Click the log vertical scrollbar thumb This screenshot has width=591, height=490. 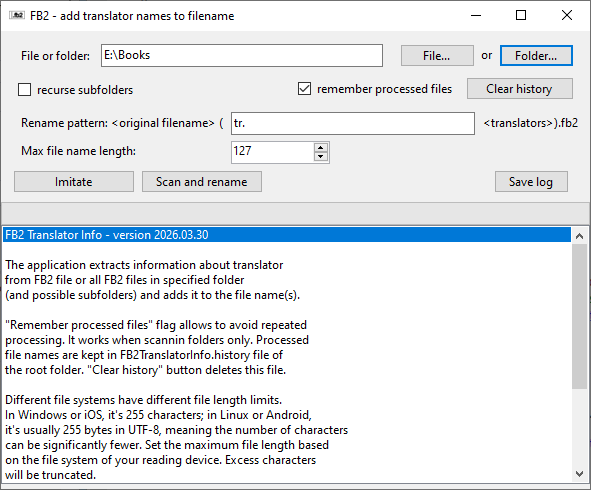pos(580,316)
